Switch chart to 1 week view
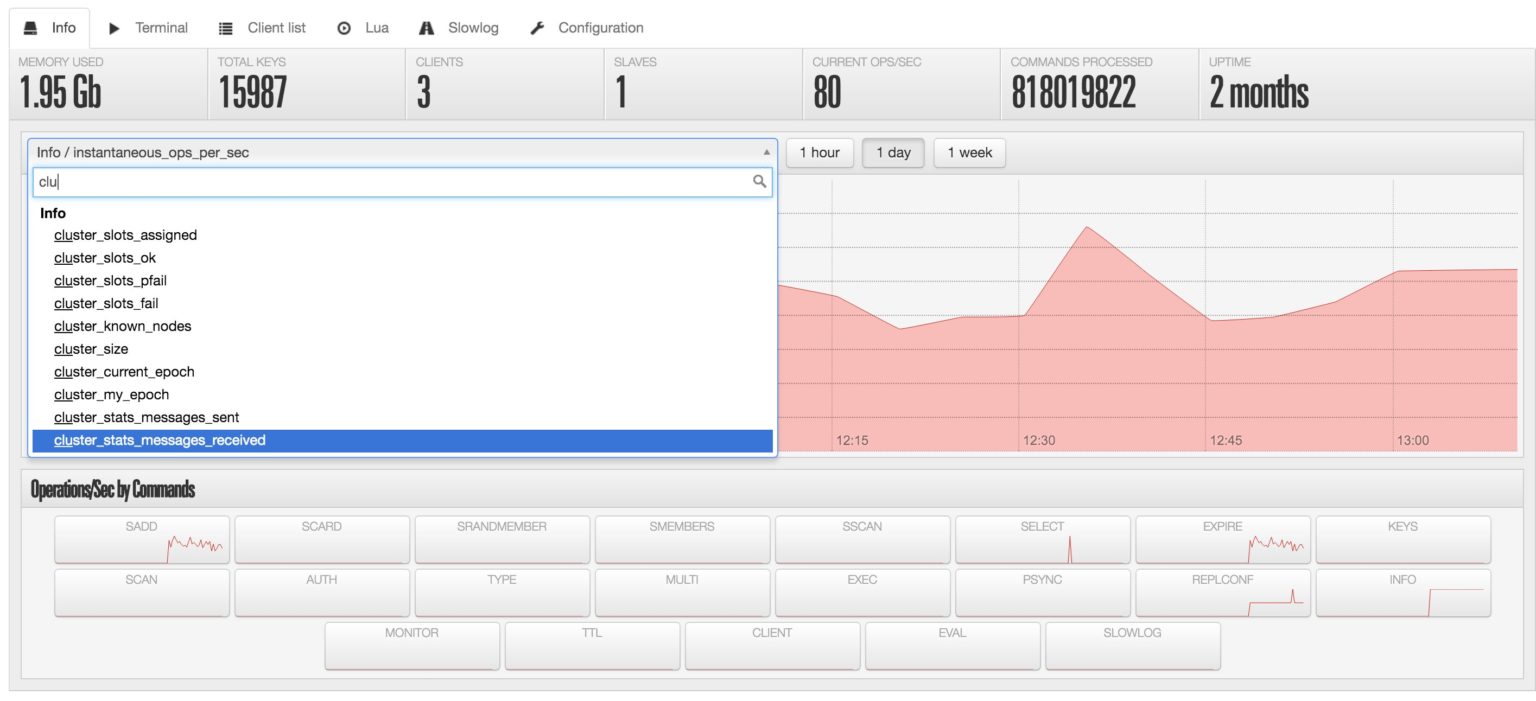Screen dimensions: 1536x701 coord(968,152)
